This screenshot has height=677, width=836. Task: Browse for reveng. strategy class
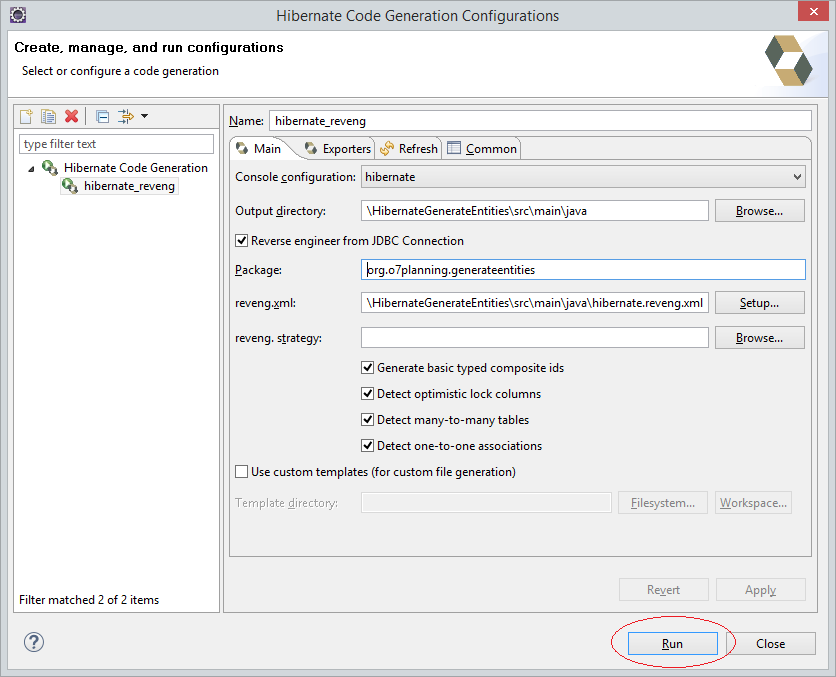pyautogui.click(x=759, y=338)
